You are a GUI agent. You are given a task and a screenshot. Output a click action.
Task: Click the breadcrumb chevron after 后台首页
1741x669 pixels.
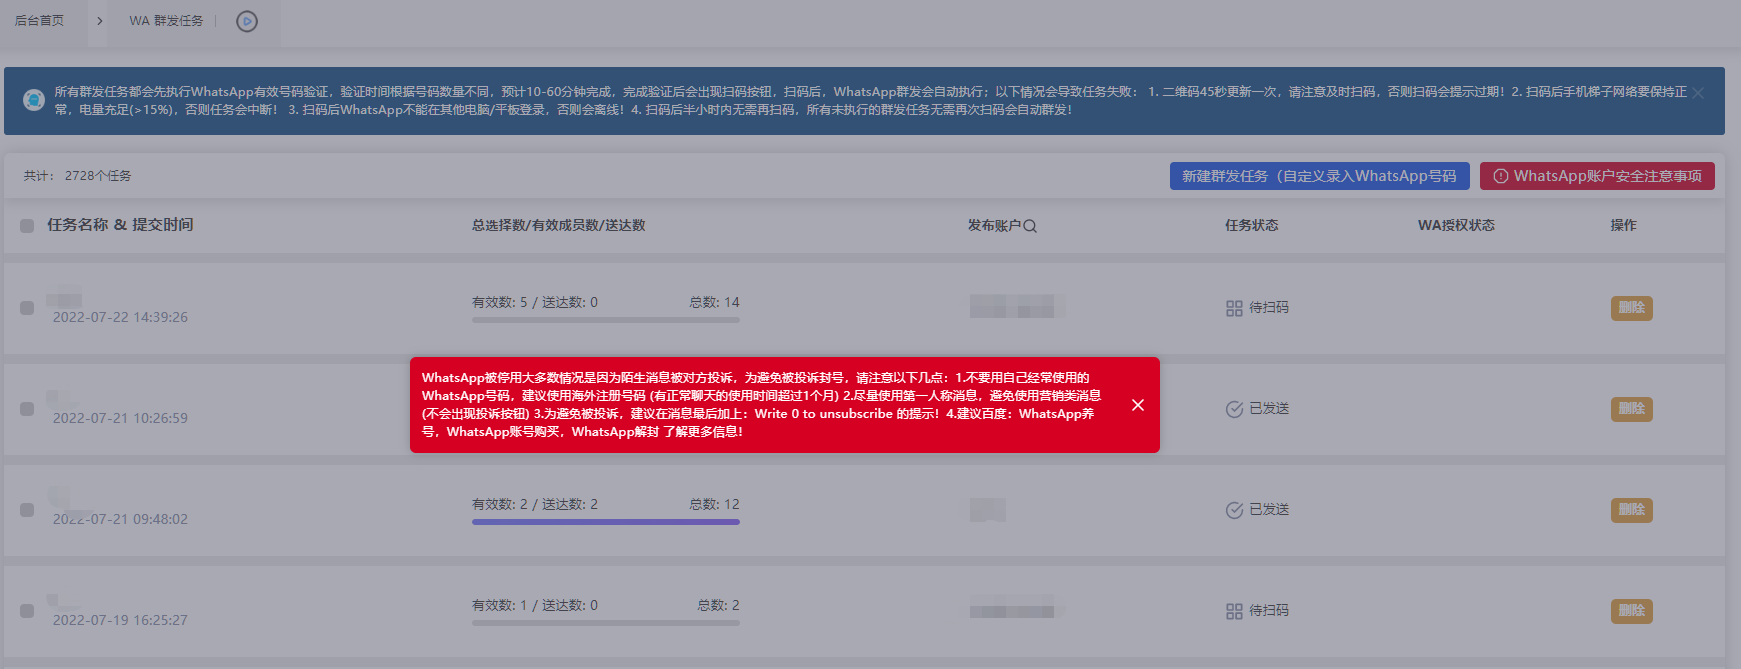click(x=99, y=21)
